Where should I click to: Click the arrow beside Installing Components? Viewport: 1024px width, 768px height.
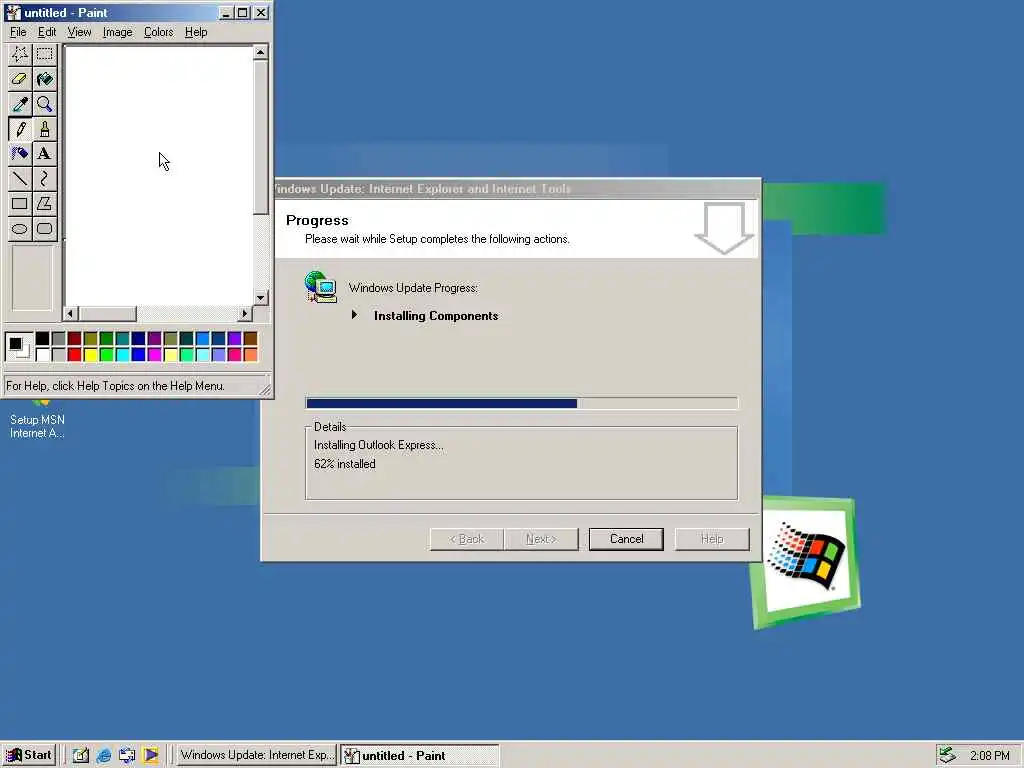click(354, 315)
